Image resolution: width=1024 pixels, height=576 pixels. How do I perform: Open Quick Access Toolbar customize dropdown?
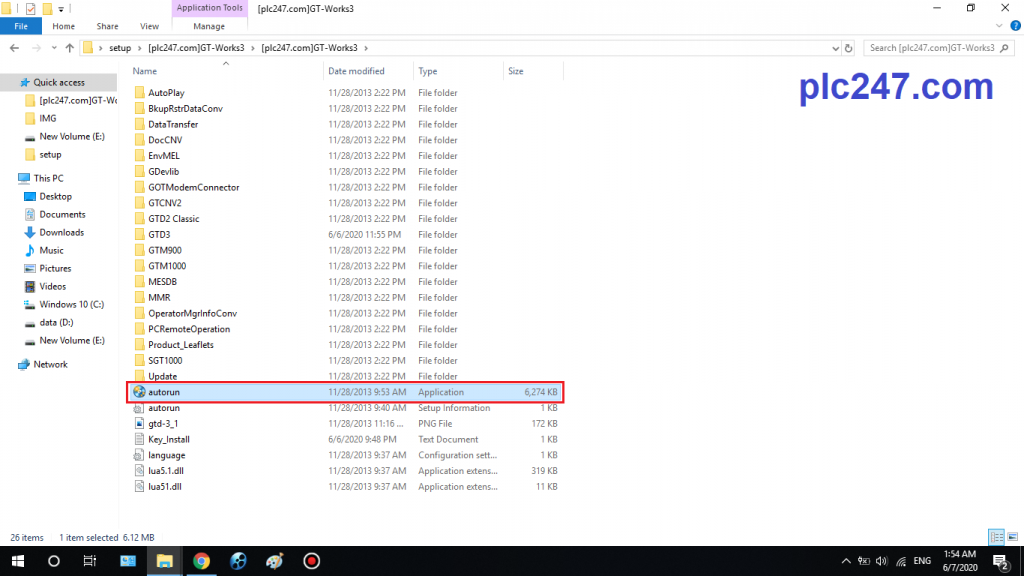click(x=61, y=9)
